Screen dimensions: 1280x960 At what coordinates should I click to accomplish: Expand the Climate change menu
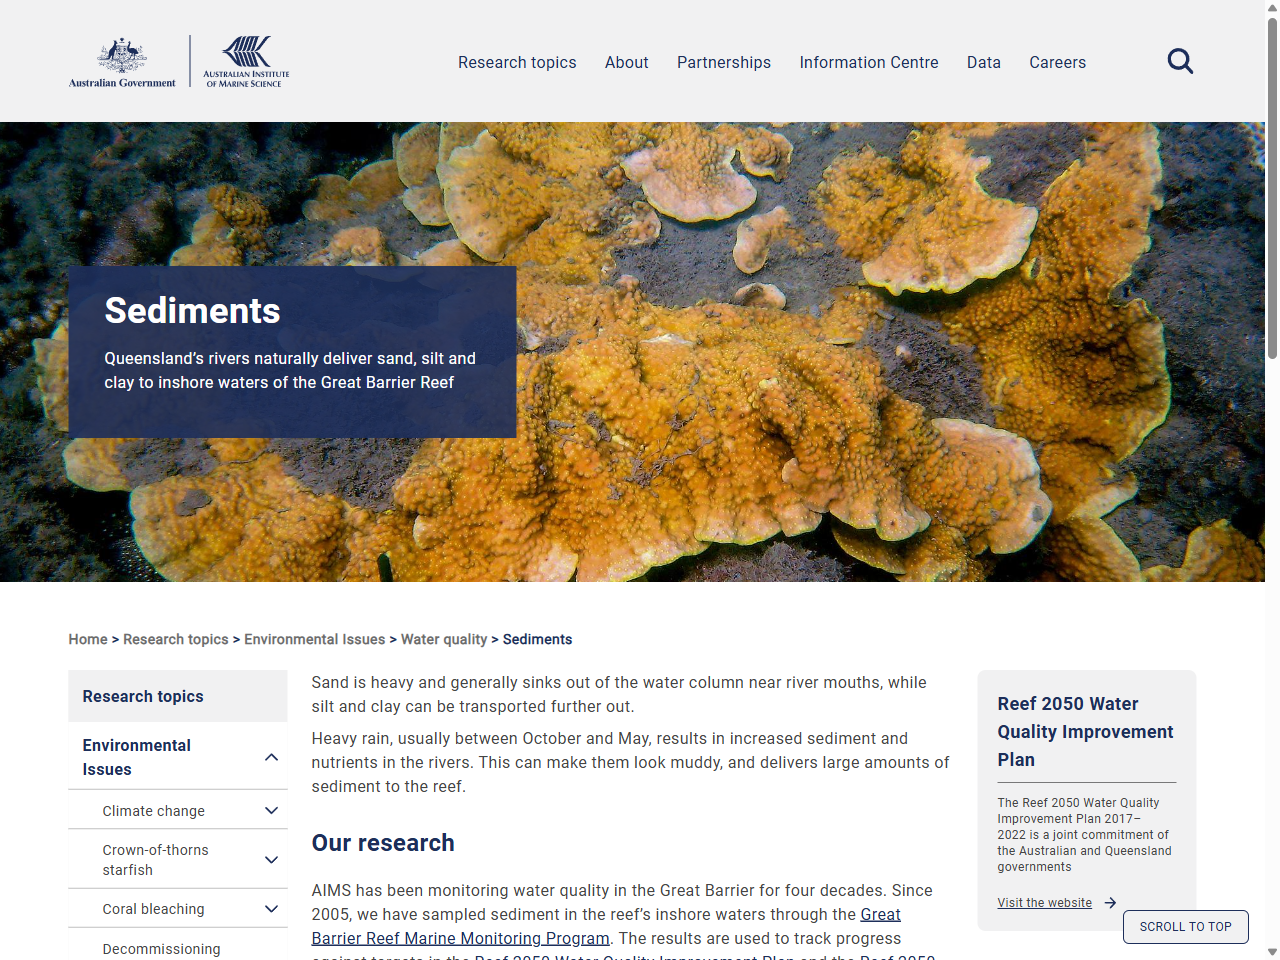pos(271,810)
